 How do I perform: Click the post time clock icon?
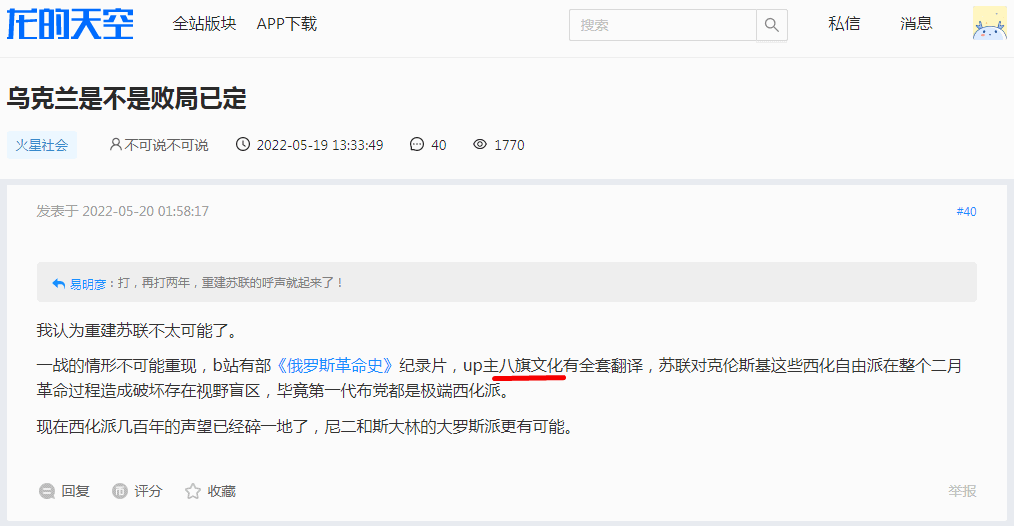tap(243, 144)
